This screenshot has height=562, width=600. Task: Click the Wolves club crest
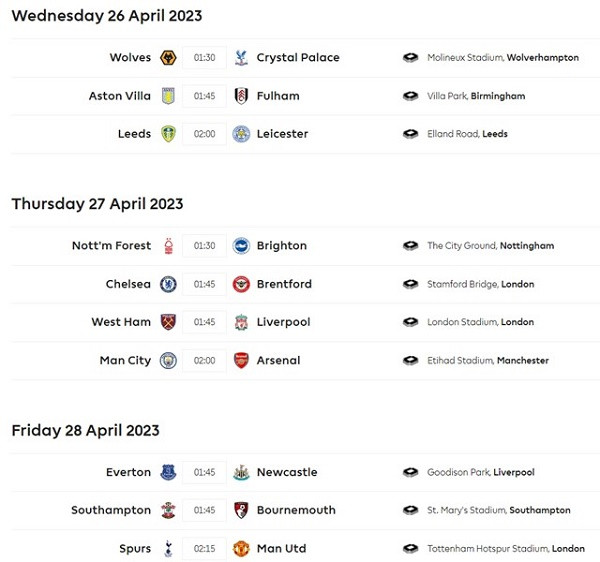coord(169,58)
